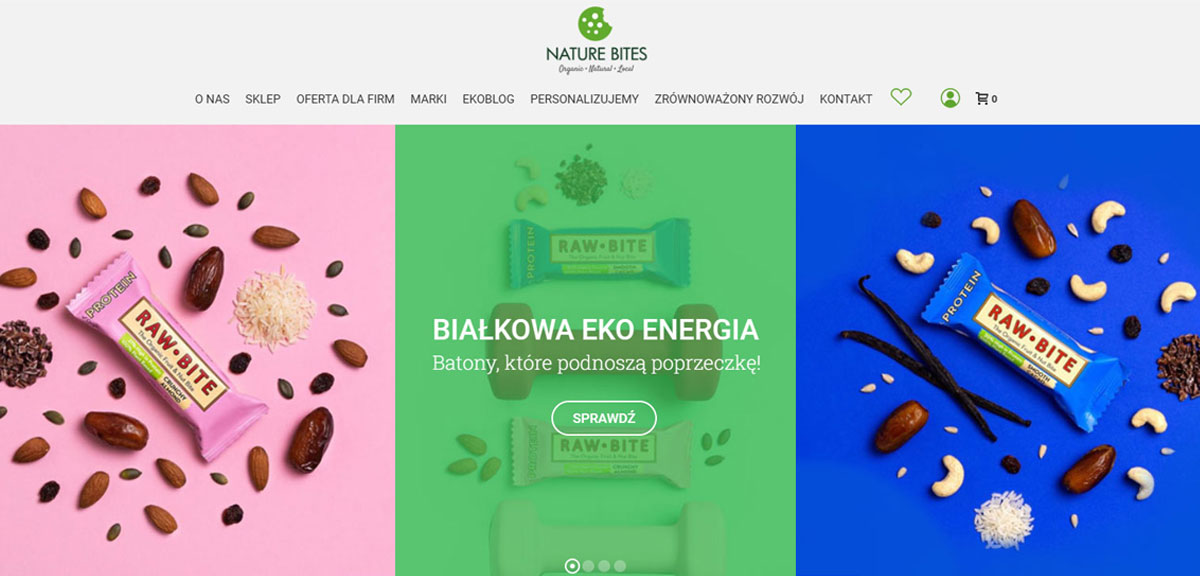Click the BIAŁKOWA EKO ENERGIA headline
Image resolution: width=1200 pixels, height=576 pixels.
point(596,330)
